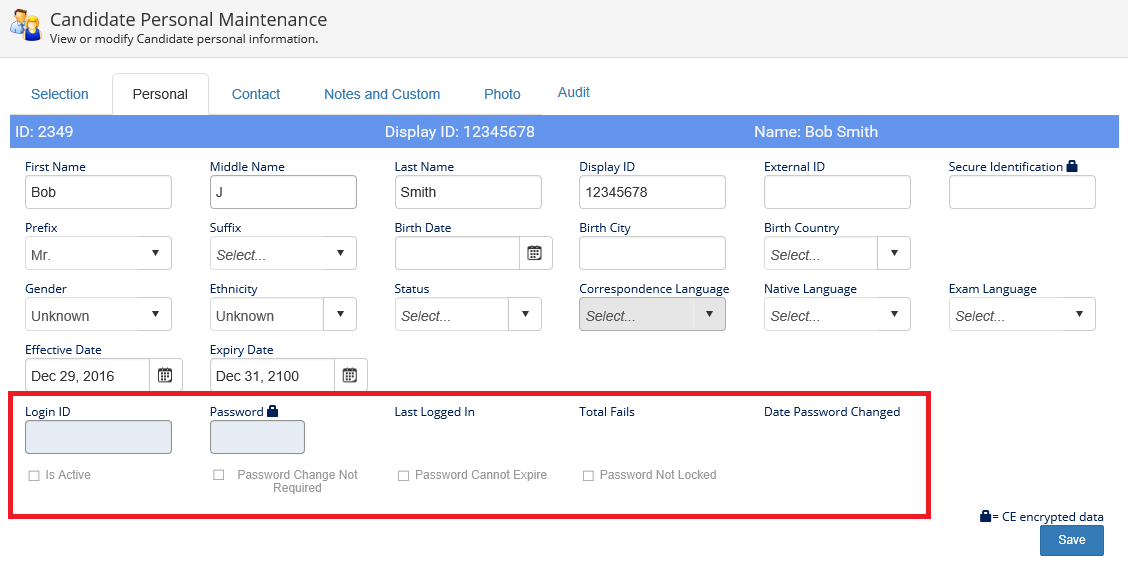Viewport: 1128px width, 568px height.
Task: Open the Notes and Custom tab
Action: (x=382, y=94)
